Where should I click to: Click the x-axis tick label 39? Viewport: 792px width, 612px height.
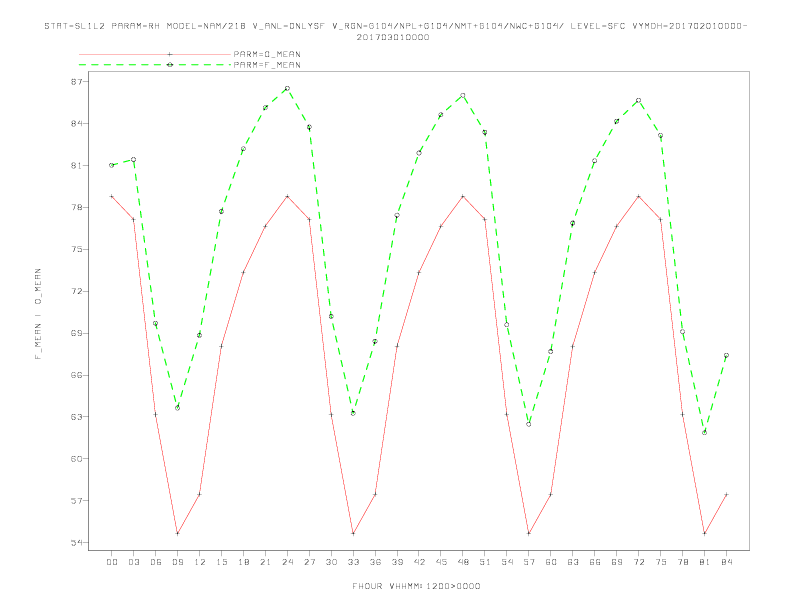click(397, 562)
